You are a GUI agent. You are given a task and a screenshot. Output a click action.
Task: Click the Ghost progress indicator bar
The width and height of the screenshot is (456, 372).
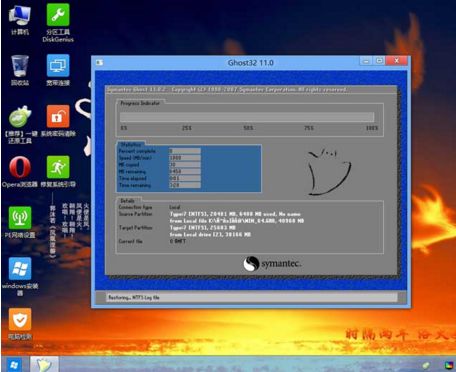coord(247,117)
